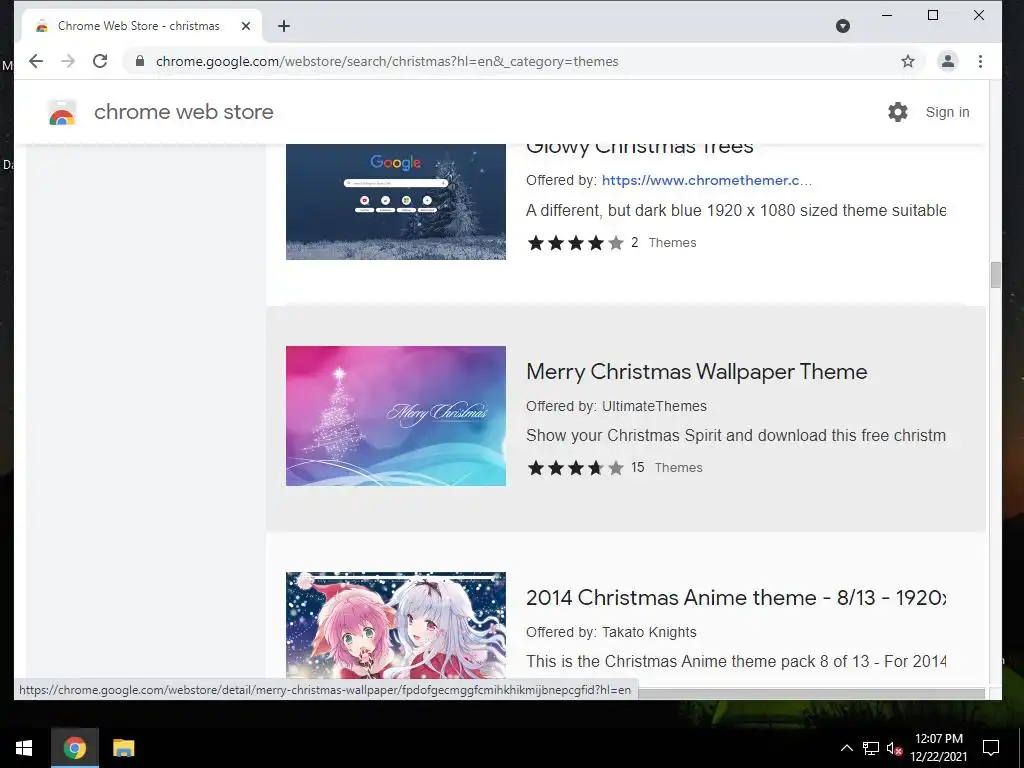Open Glowy Christmas Trees theme thumbnail
1024x768 pixels.
tap(396, 202)
